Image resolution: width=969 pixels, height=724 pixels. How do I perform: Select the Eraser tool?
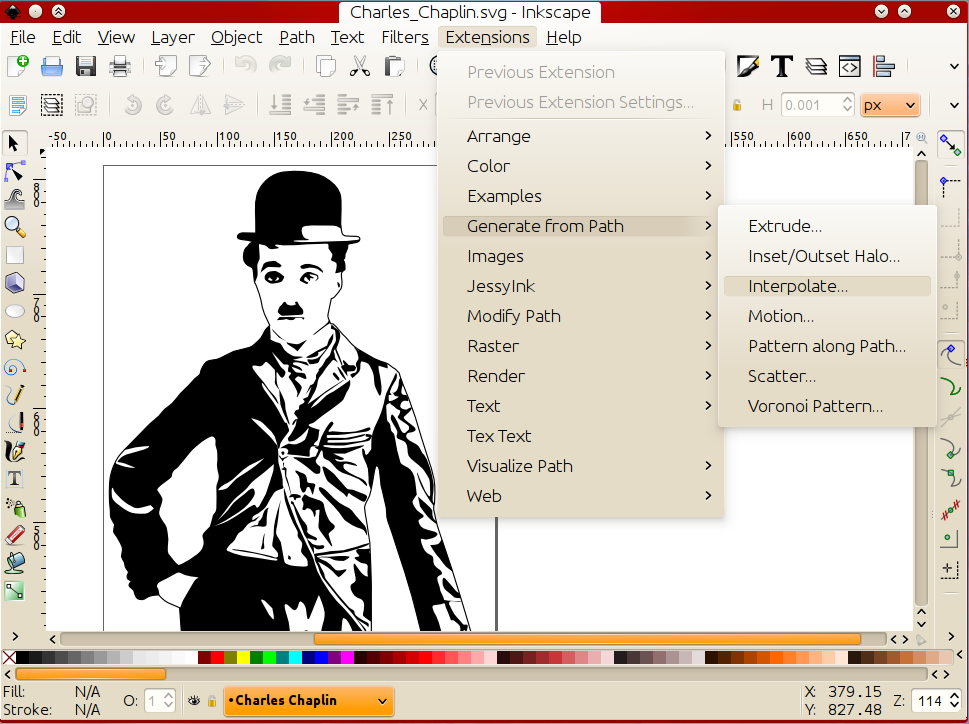point(14,535)
